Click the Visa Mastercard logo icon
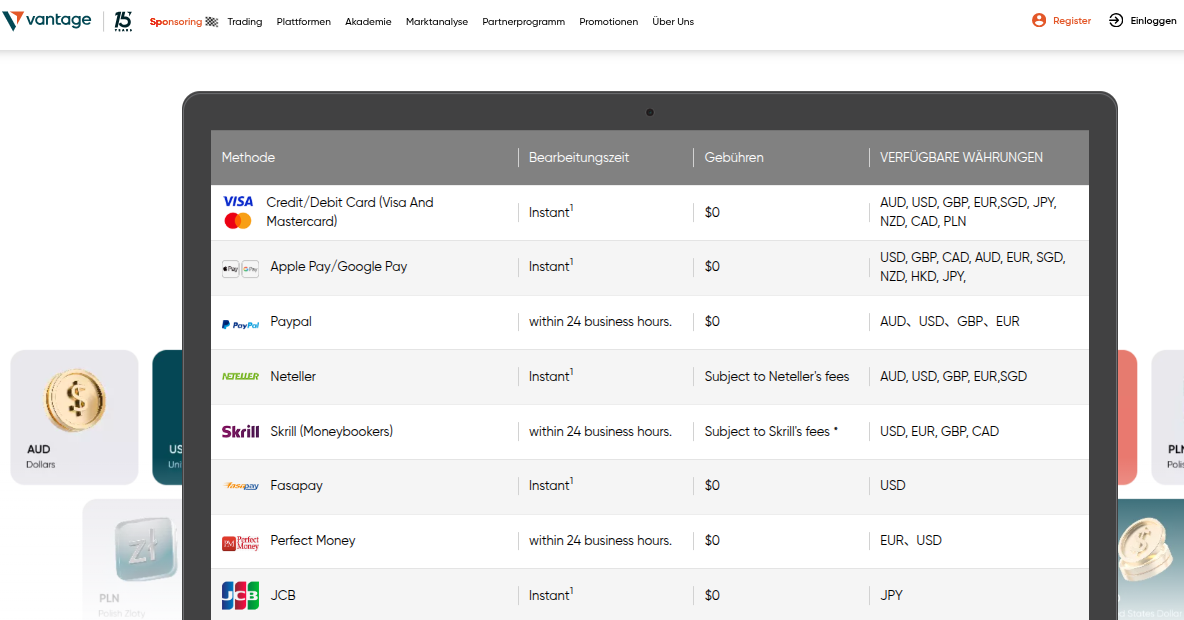The image size is (1184, 620). [x=238, y=212]
